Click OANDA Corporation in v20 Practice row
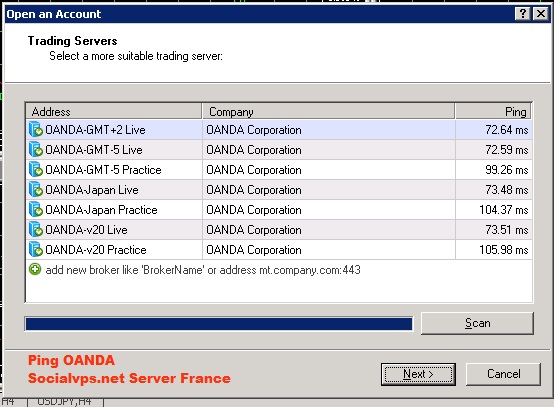This screenshot has height=407, width=554. pos(254,250)
